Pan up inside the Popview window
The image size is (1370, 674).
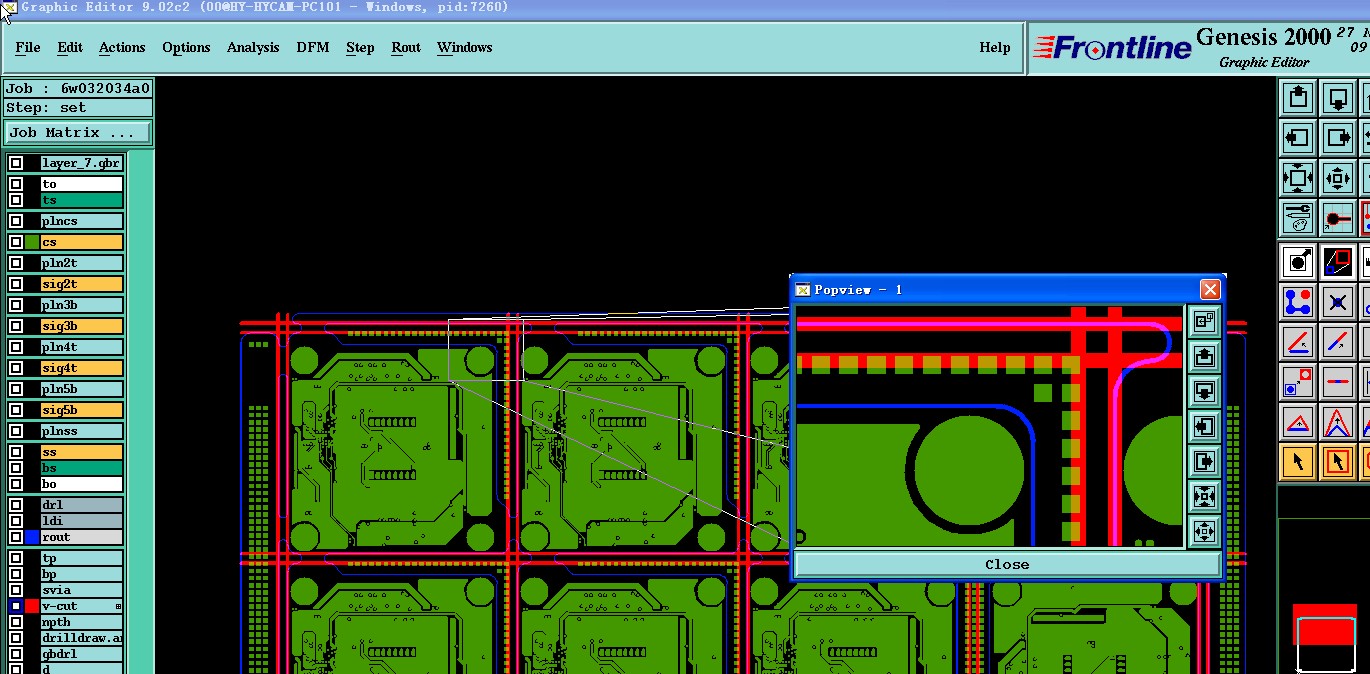(1204, 356)
